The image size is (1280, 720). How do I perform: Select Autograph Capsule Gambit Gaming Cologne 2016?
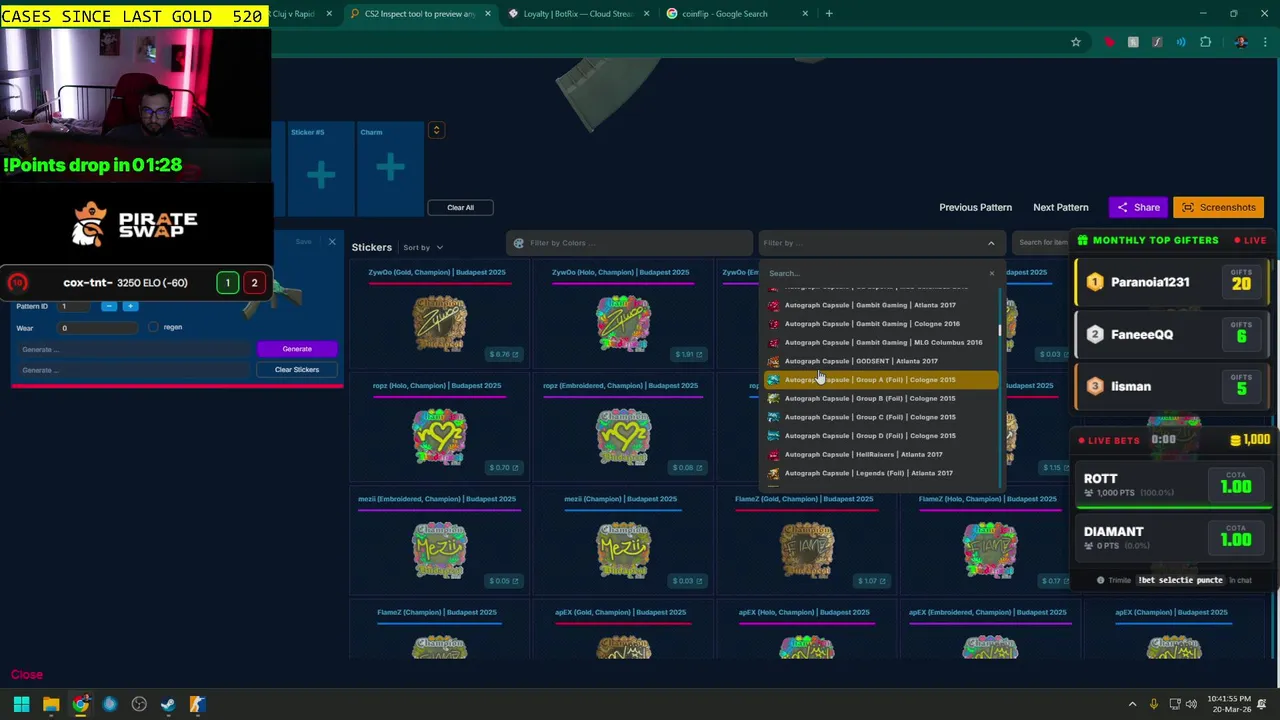coord(880,324)
